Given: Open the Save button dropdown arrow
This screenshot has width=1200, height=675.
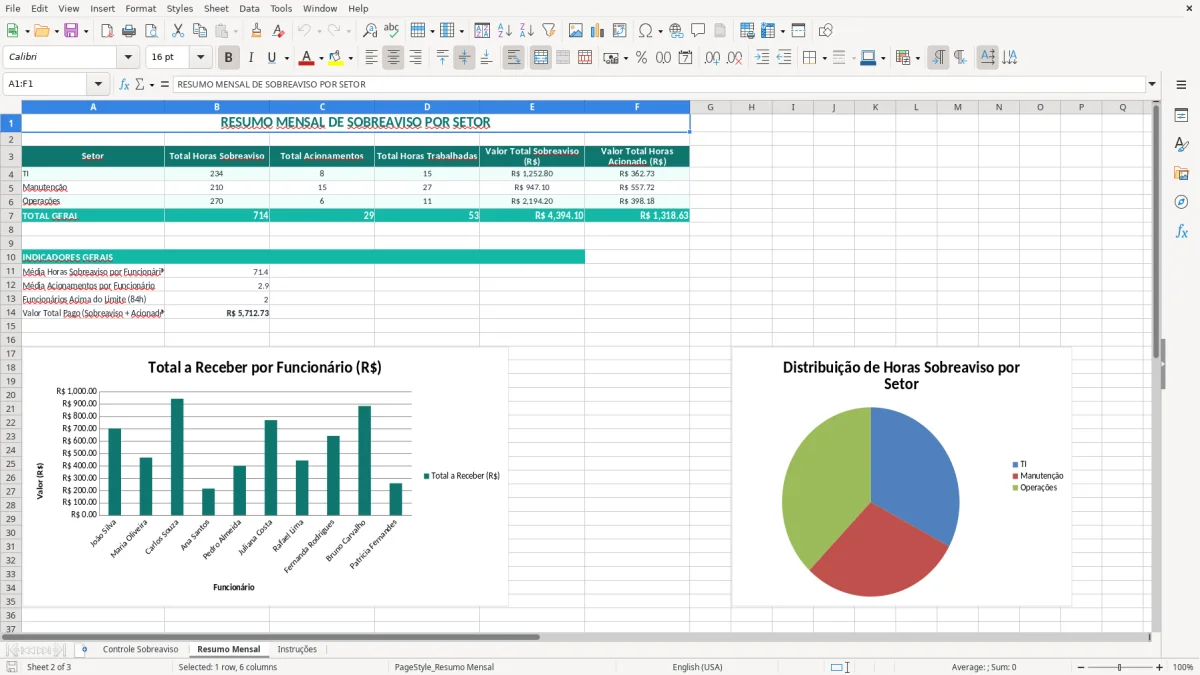Looking at the screenshot, I should 86,31.
